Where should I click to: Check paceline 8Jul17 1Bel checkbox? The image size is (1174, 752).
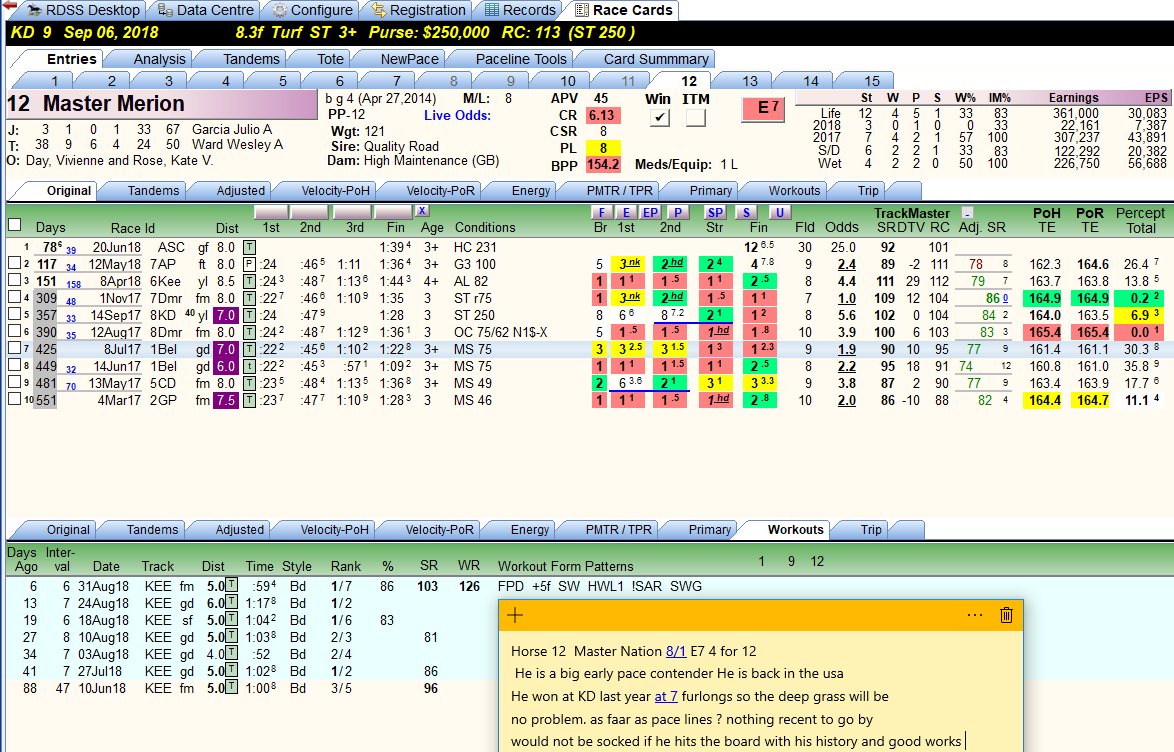click(14, 348)
